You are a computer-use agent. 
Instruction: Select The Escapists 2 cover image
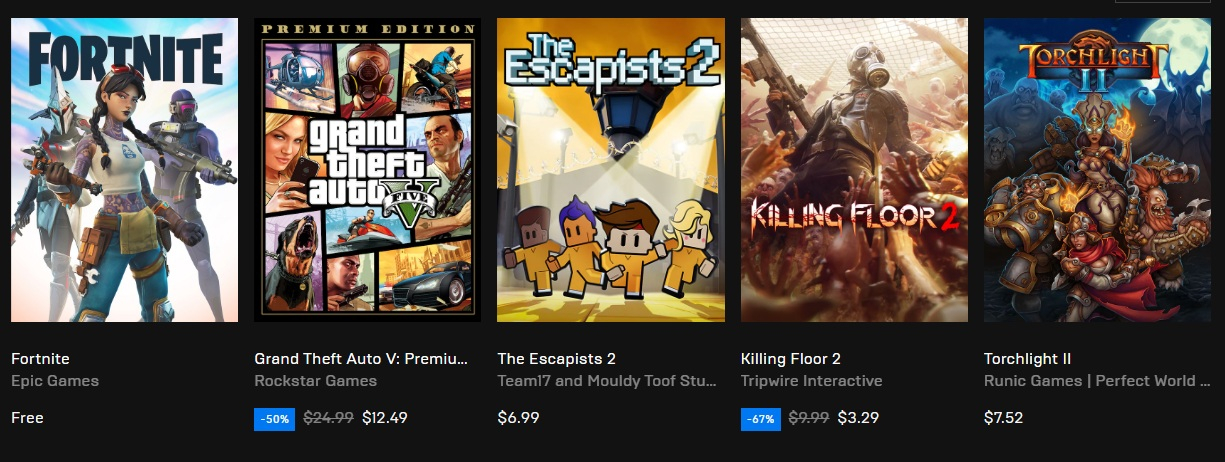tap(610, 170)
